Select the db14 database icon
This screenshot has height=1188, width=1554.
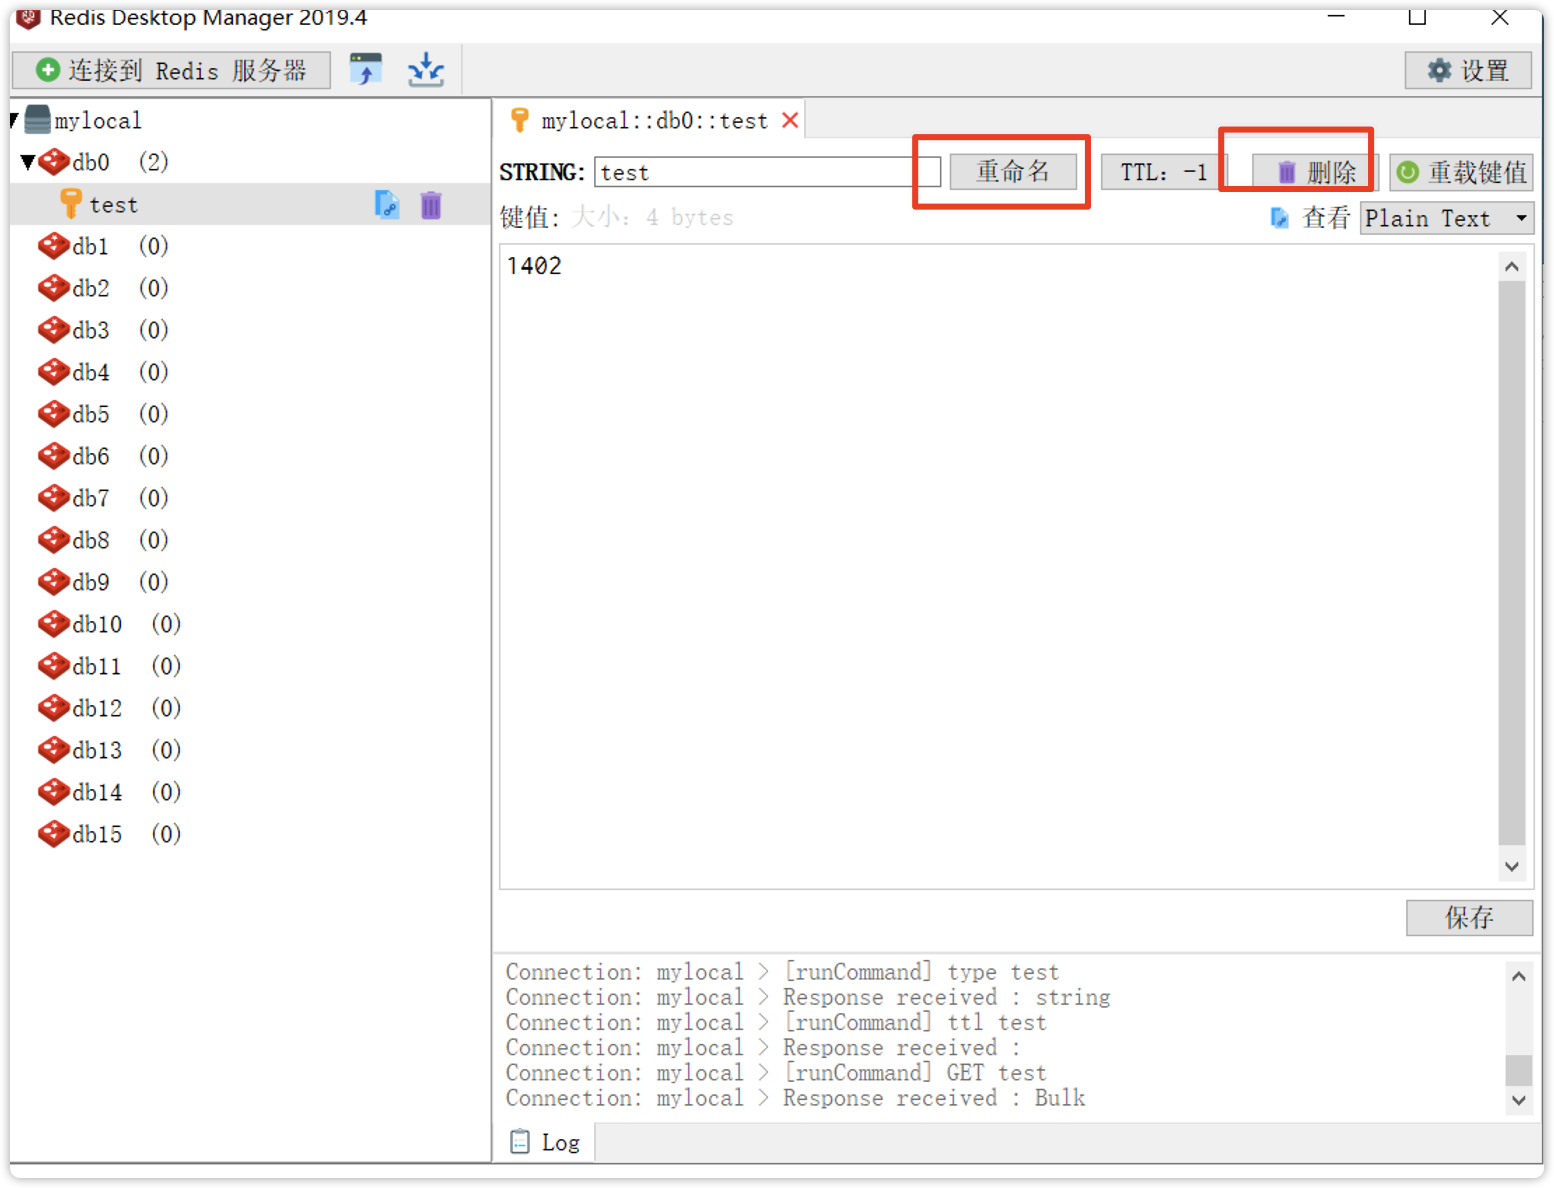coord(53,792)
